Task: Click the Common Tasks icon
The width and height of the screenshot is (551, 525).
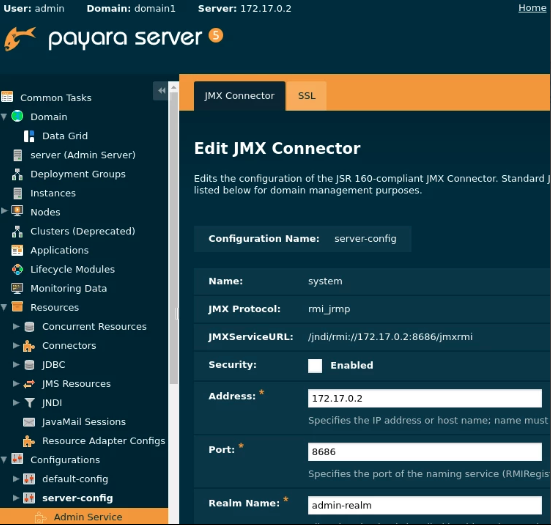Action: (7, 97)
